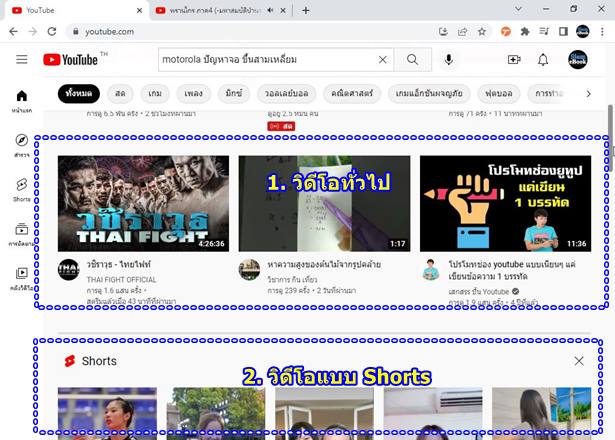Select the วอลเลย์บอล chip
This screenshot has height=440, width=615.
click(x=286, y=93)
